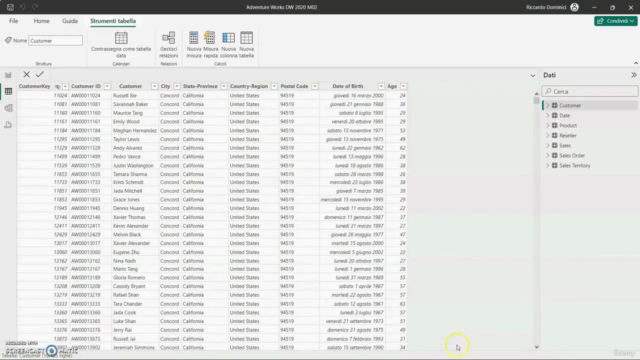Click Contrassegna come tabella data icon
This screenshot has width=640, height=360.
(x=121, y=38)
